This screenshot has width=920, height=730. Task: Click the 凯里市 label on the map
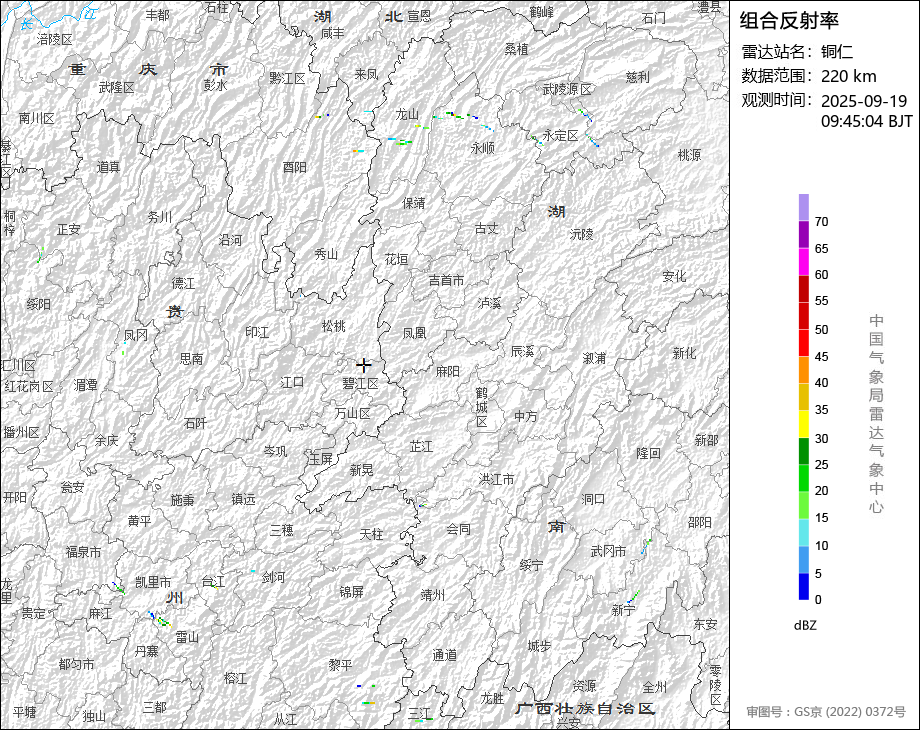pos(153,582)
